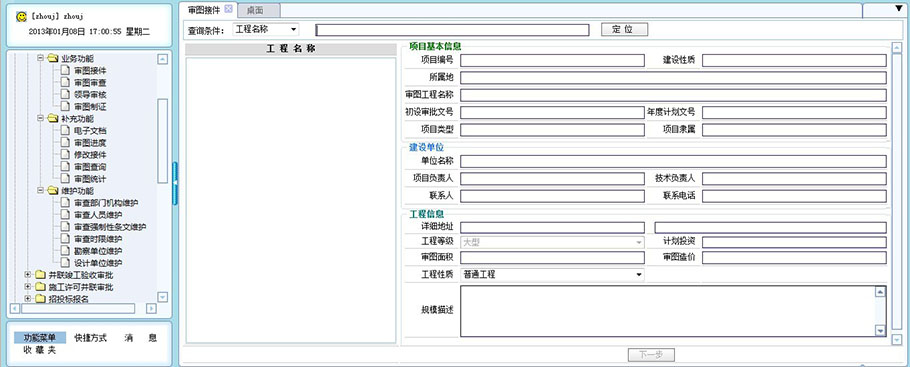The height and width of the screenshot is (367, 910).
Task: Click the 年度计划文号 input field
Action: click(x=794, y=113)
